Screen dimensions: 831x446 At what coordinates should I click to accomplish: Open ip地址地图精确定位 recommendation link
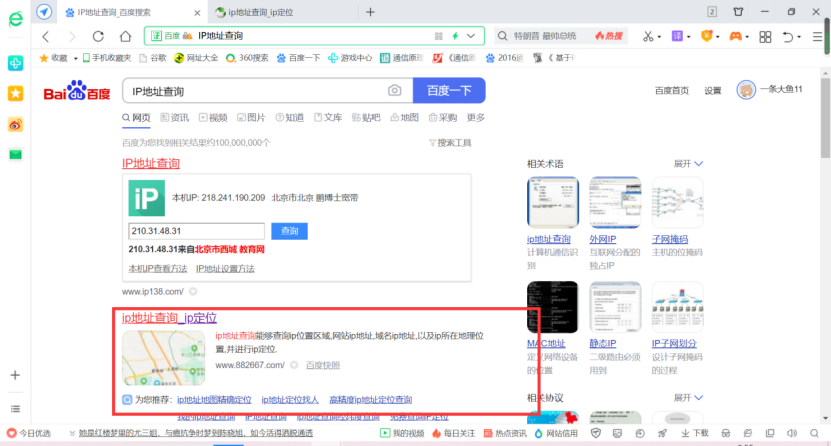(214, 399)
